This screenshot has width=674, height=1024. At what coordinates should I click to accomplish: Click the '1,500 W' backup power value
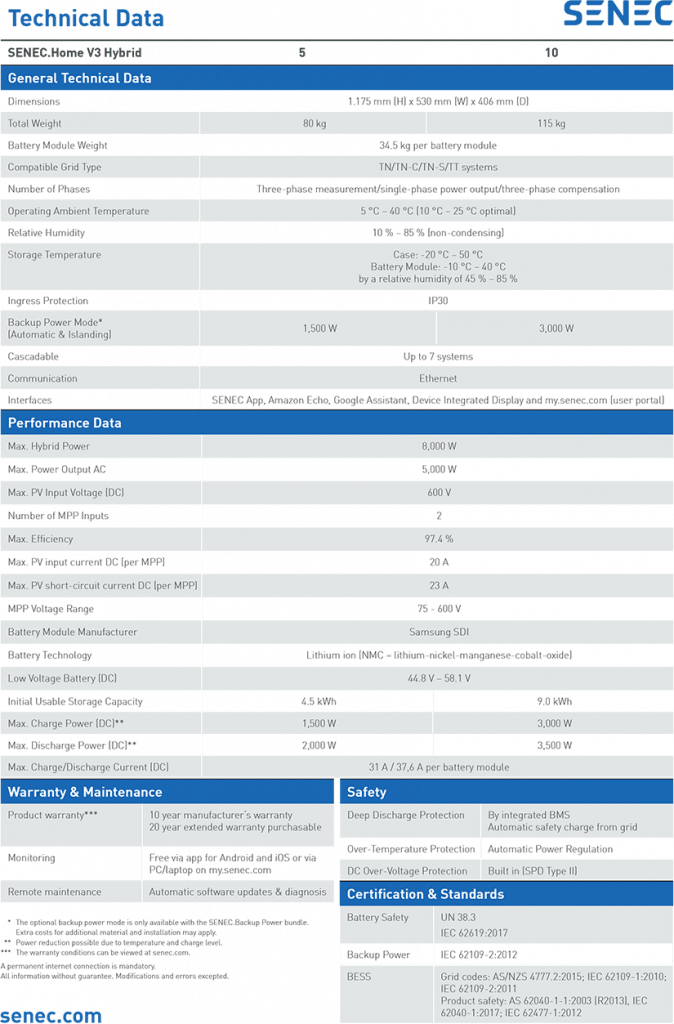click(x=319, y=328)
